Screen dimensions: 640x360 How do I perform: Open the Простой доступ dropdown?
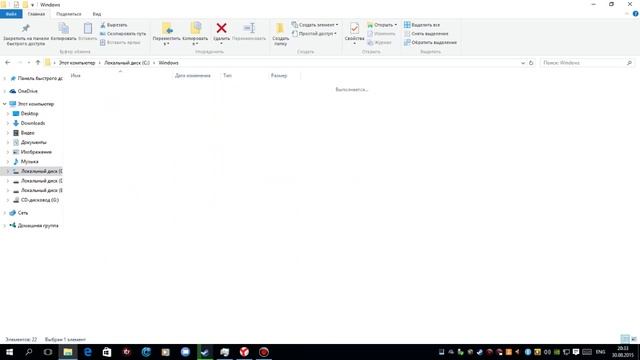pos(314,33)
